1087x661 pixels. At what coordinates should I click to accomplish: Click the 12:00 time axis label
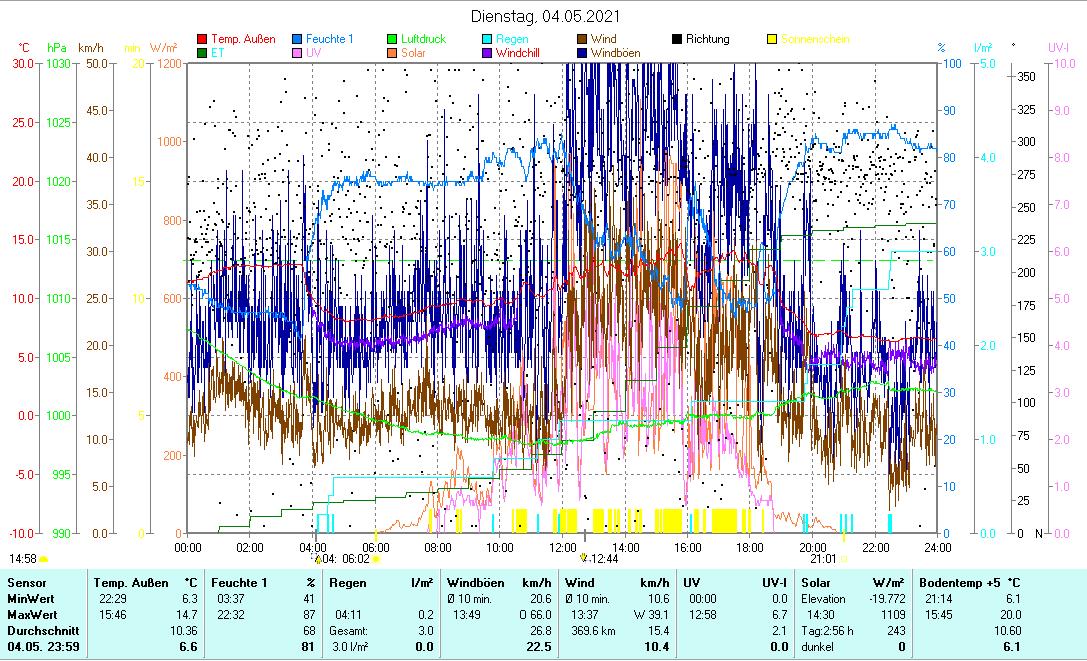click(x=562, y=547)
